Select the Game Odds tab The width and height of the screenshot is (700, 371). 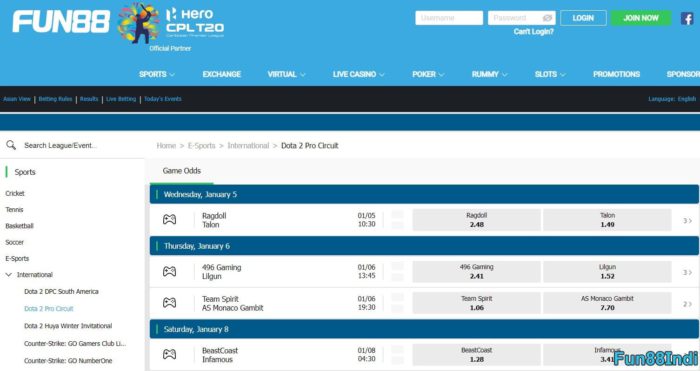(x=182, y=171)
